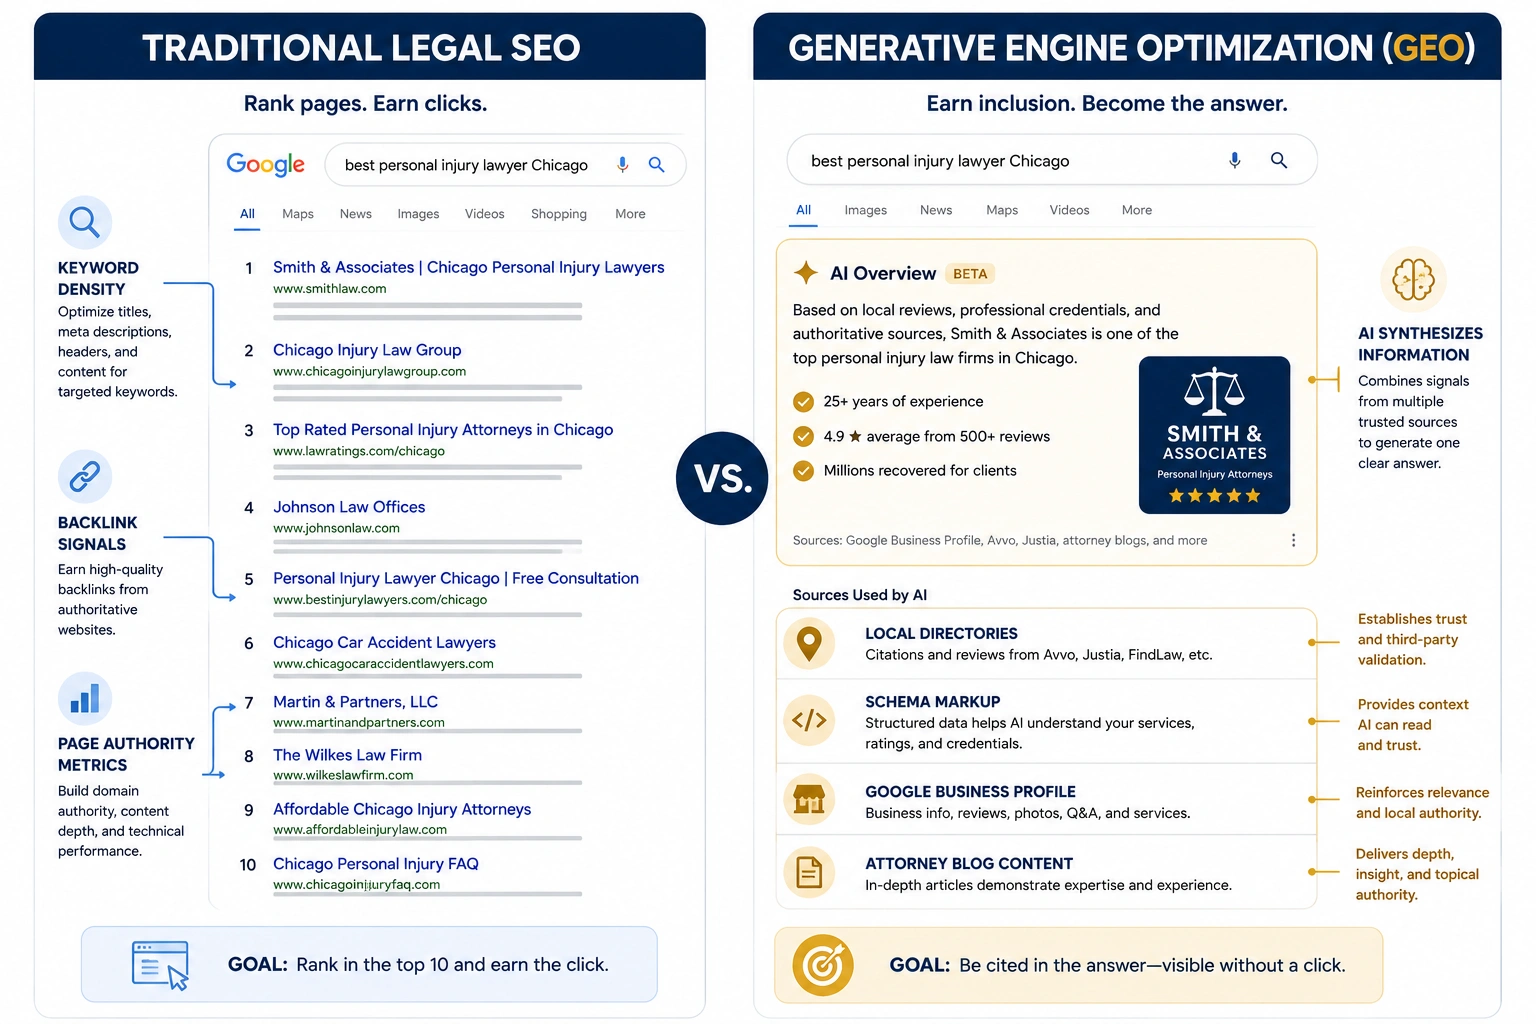Select the All tab in Google results
The height and width of the screenshot is (1024, 1536).
247,214
